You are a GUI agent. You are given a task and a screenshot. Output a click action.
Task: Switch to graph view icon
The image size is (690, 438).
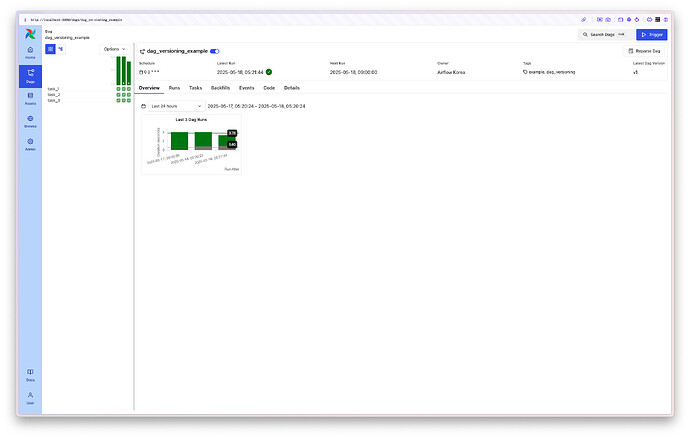(x=61, y=48)
